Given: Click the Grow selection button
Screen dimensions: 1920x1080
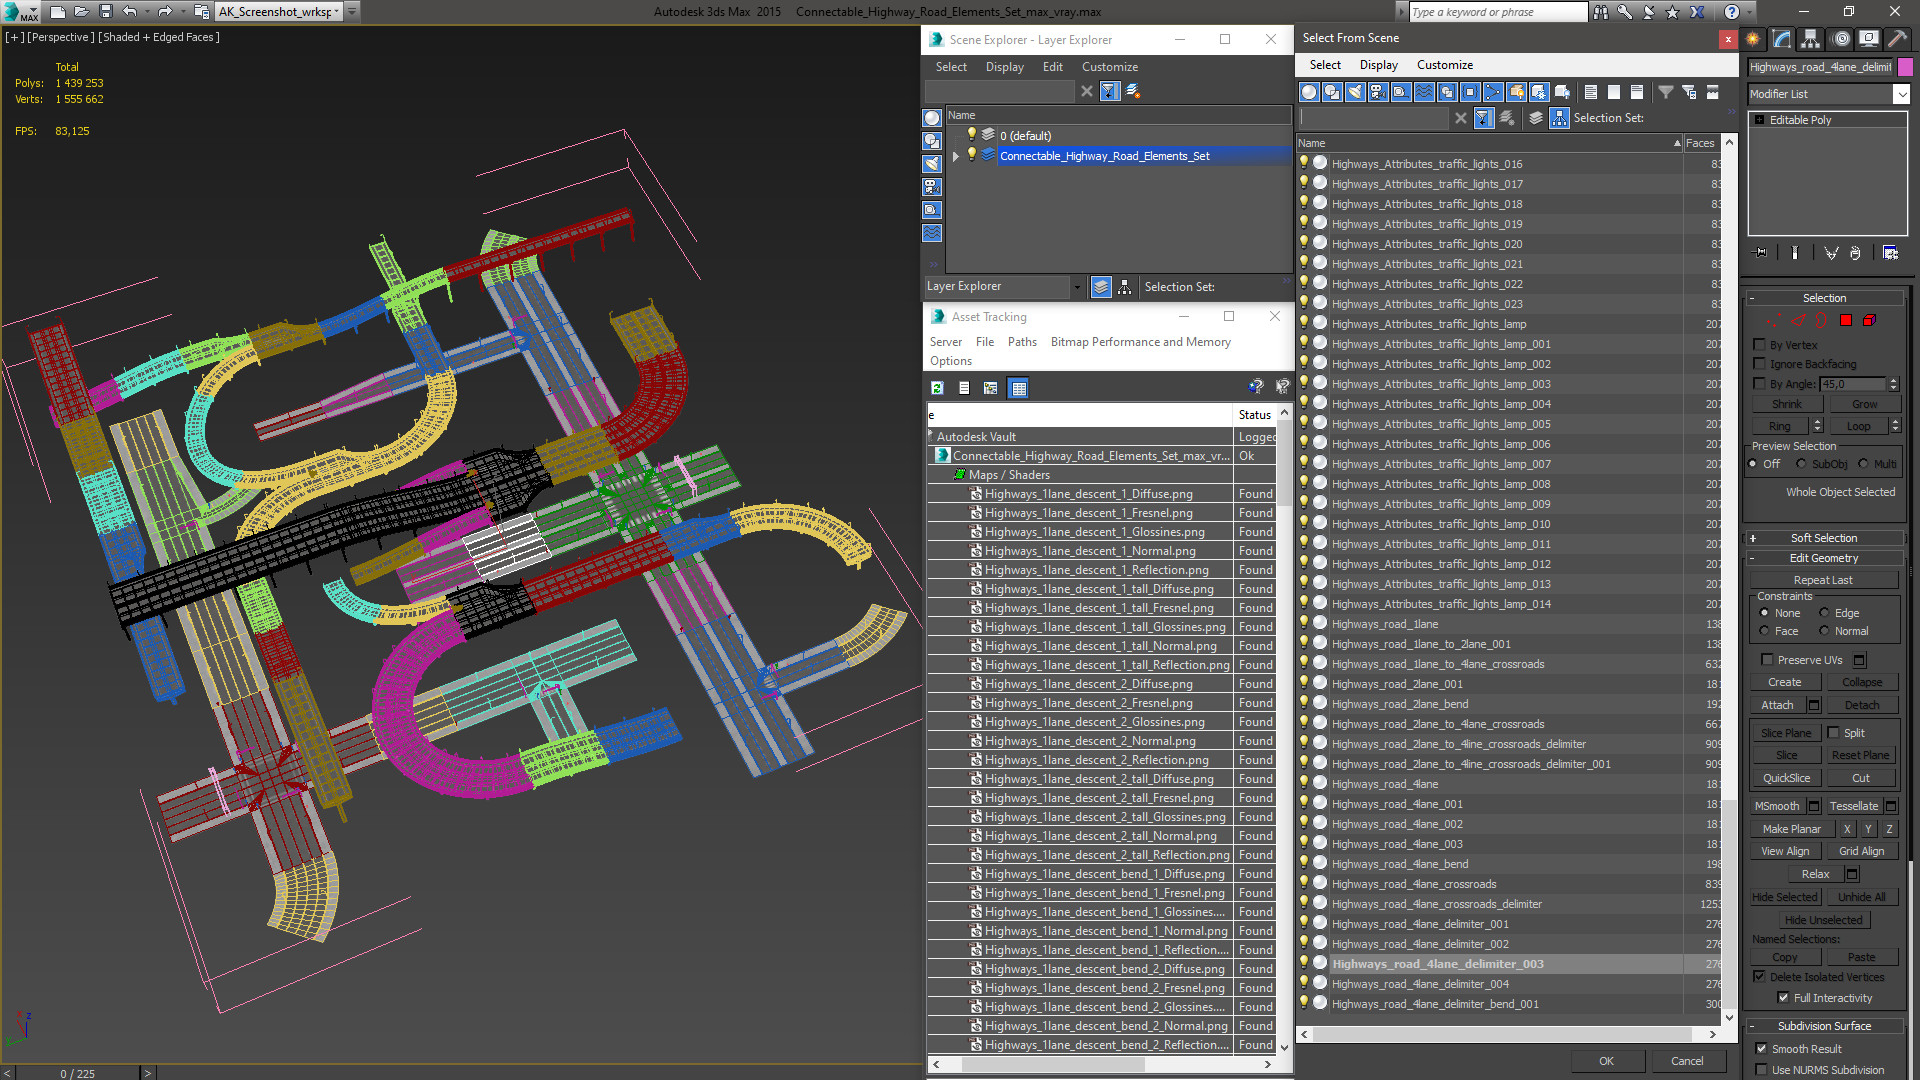Looking at the screenshot, I should (x=1864, y=404).
